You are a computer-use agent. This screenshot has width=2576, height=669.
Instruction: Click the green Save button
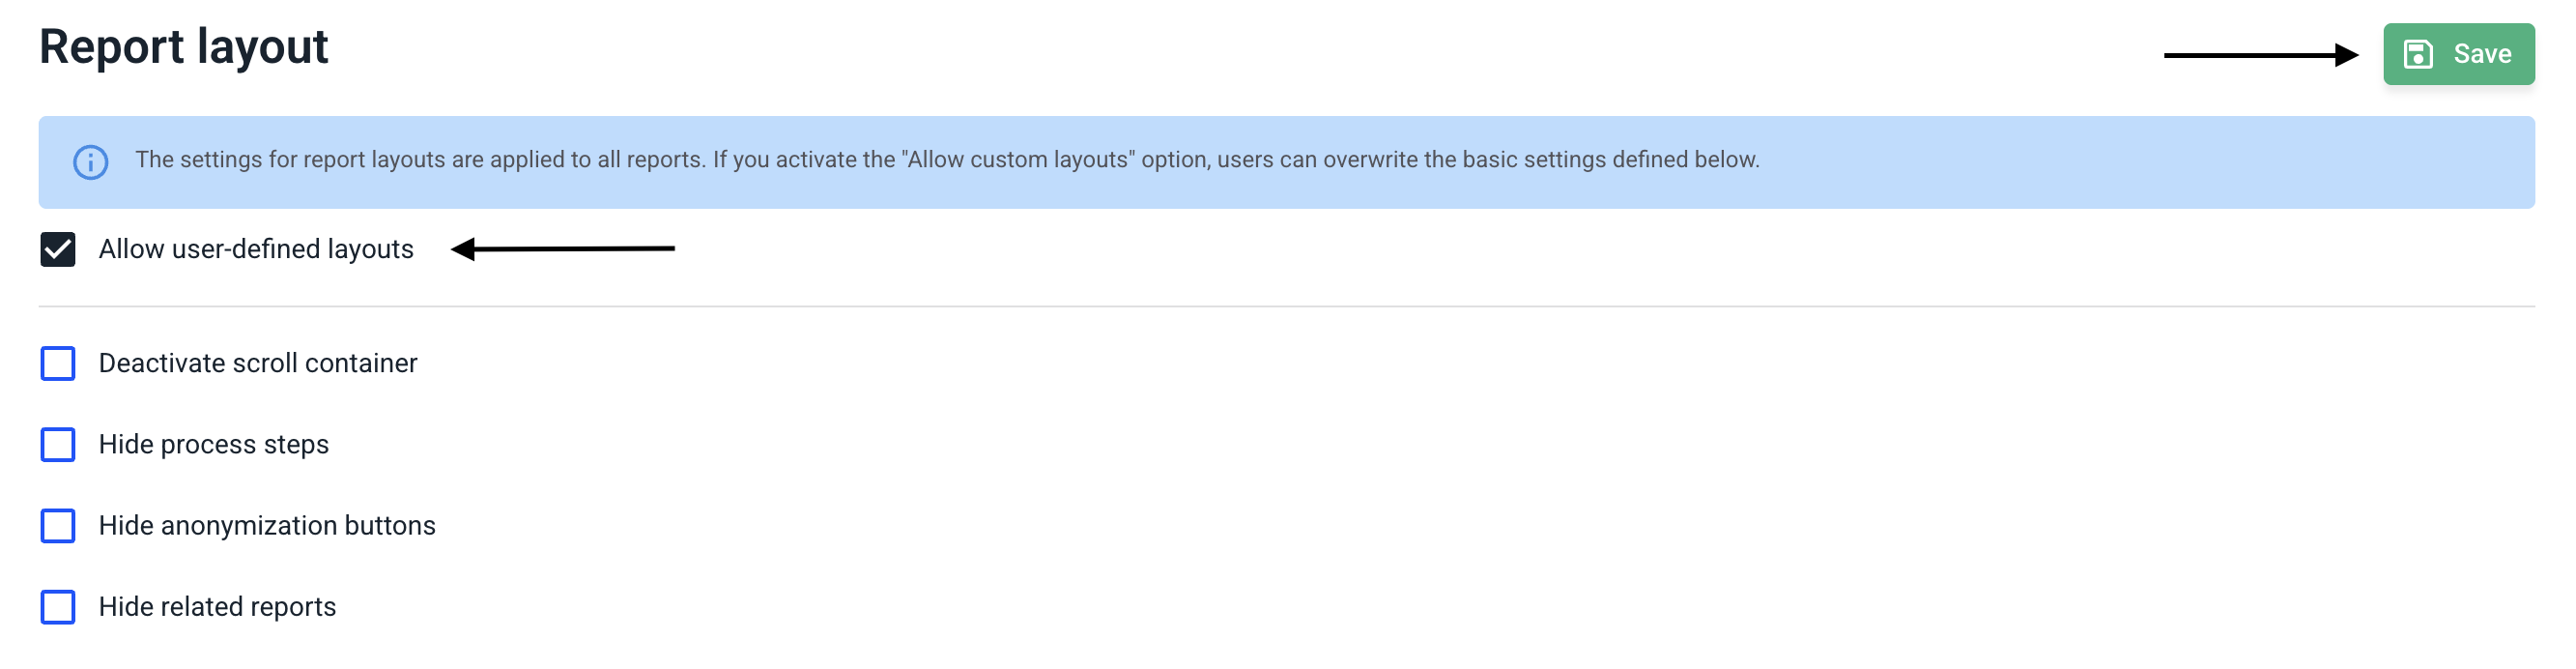coord(2457,54)
